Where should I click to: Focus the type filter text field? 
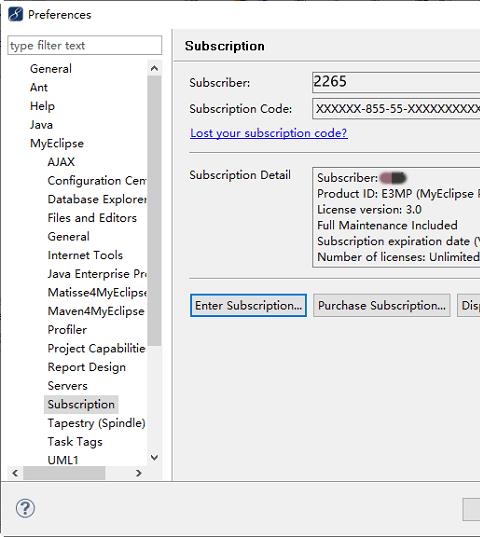coord(85,45)
